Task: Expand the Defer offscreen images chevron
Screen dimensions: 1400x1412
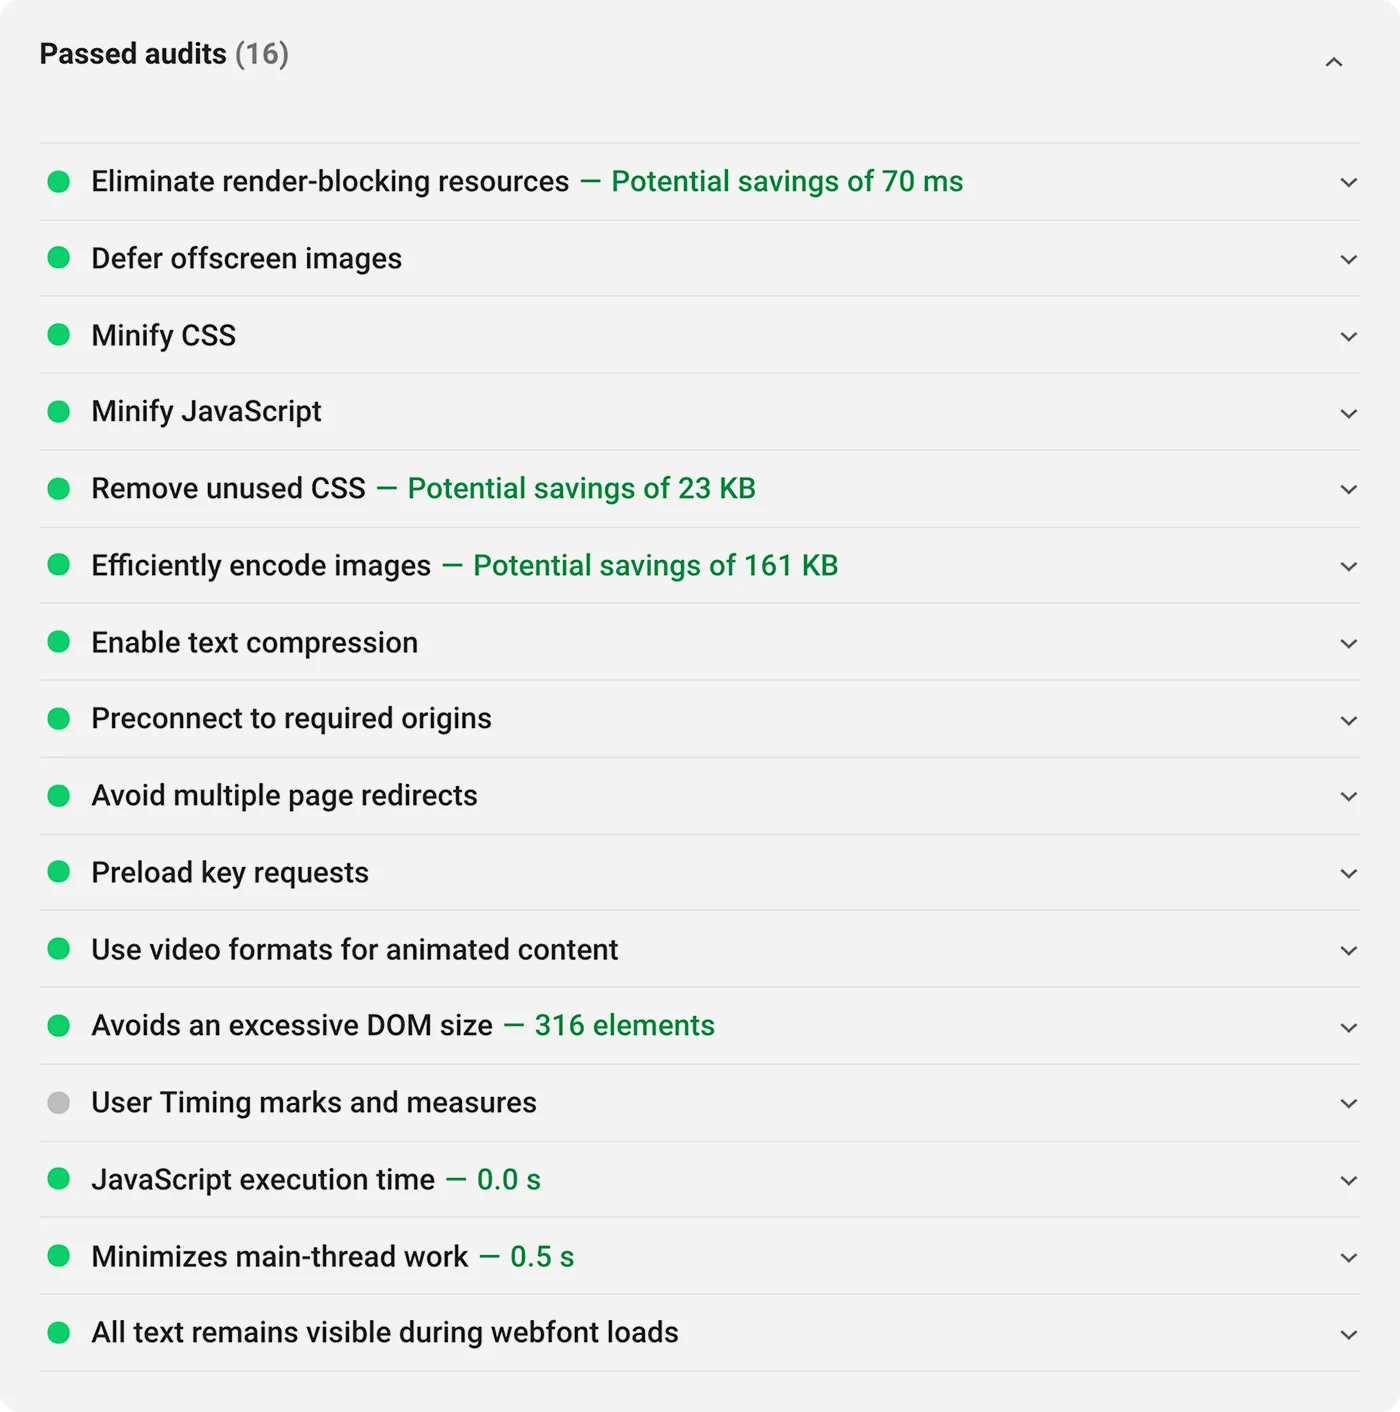Action: [1348, 259]
